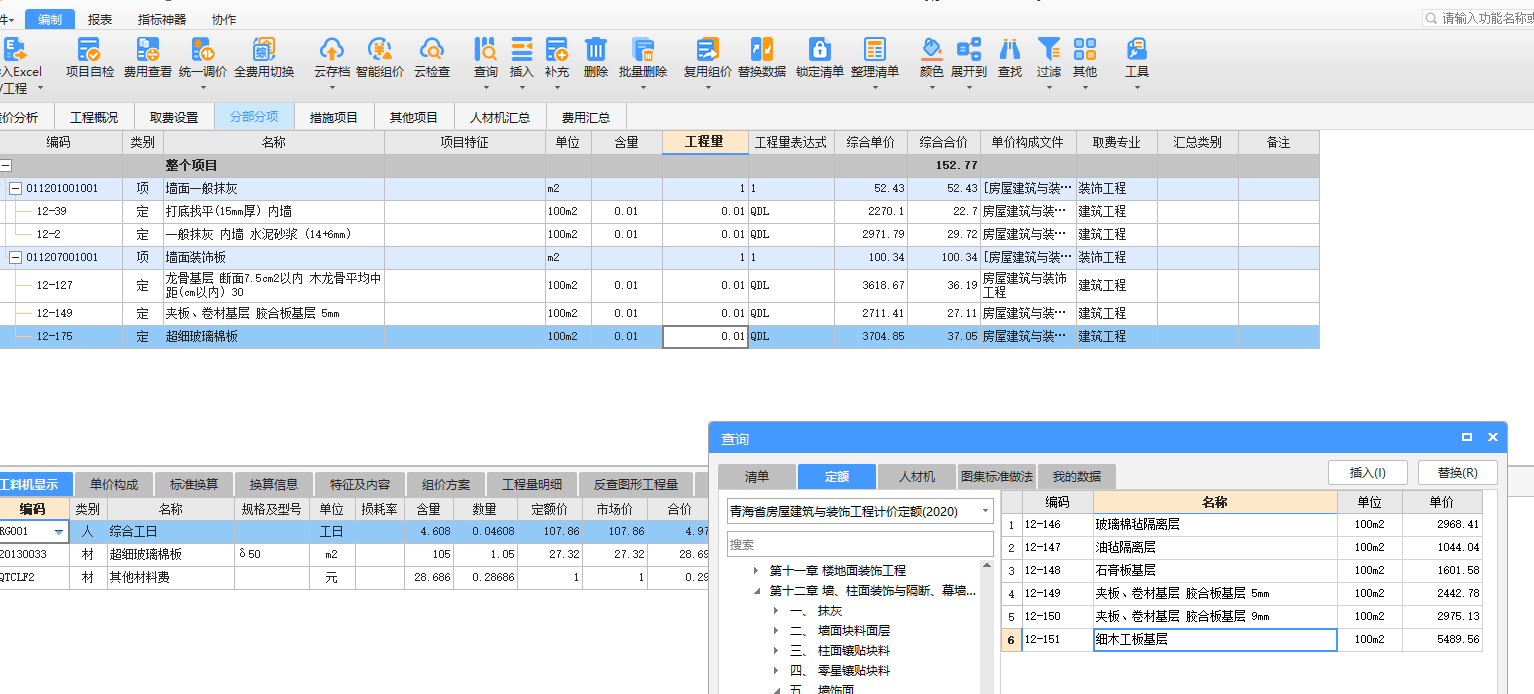Screen dimensions: 1534x694
Task: Go to the 措施项目 tab
Action: (334, 117)
